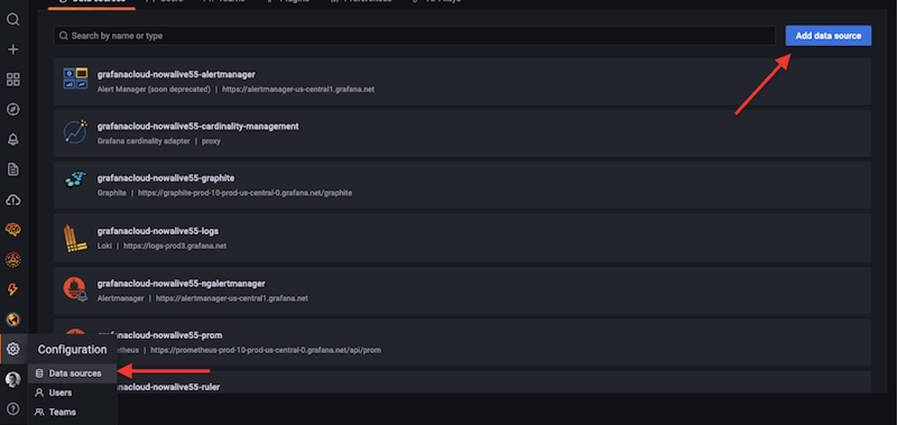897x425 pixels.
Task: Open the Alerting bell icon
Action: coord(13,140)
